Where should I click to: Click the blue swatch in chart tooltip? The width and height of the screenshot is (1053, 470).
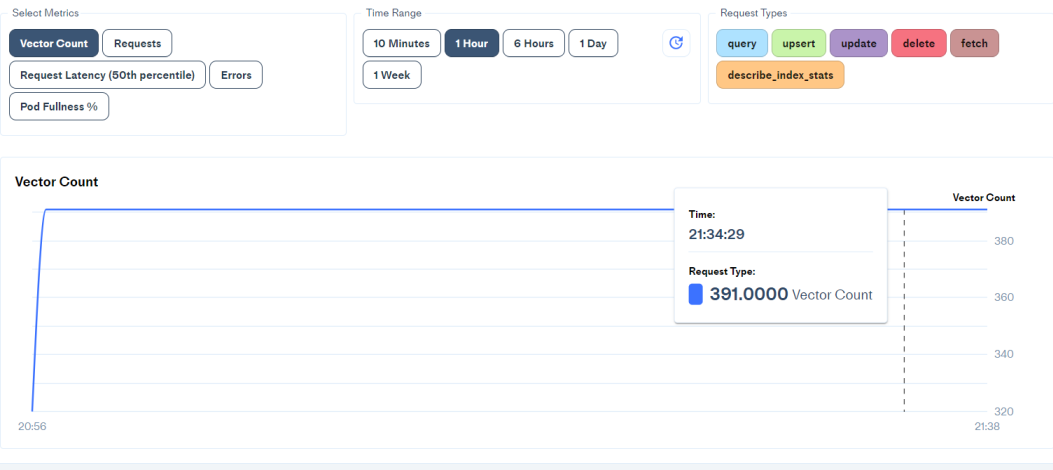point(696,294)
